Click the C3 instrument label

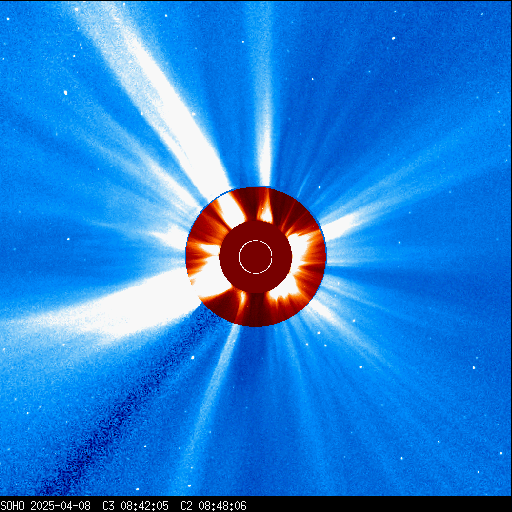coord(108,506)
